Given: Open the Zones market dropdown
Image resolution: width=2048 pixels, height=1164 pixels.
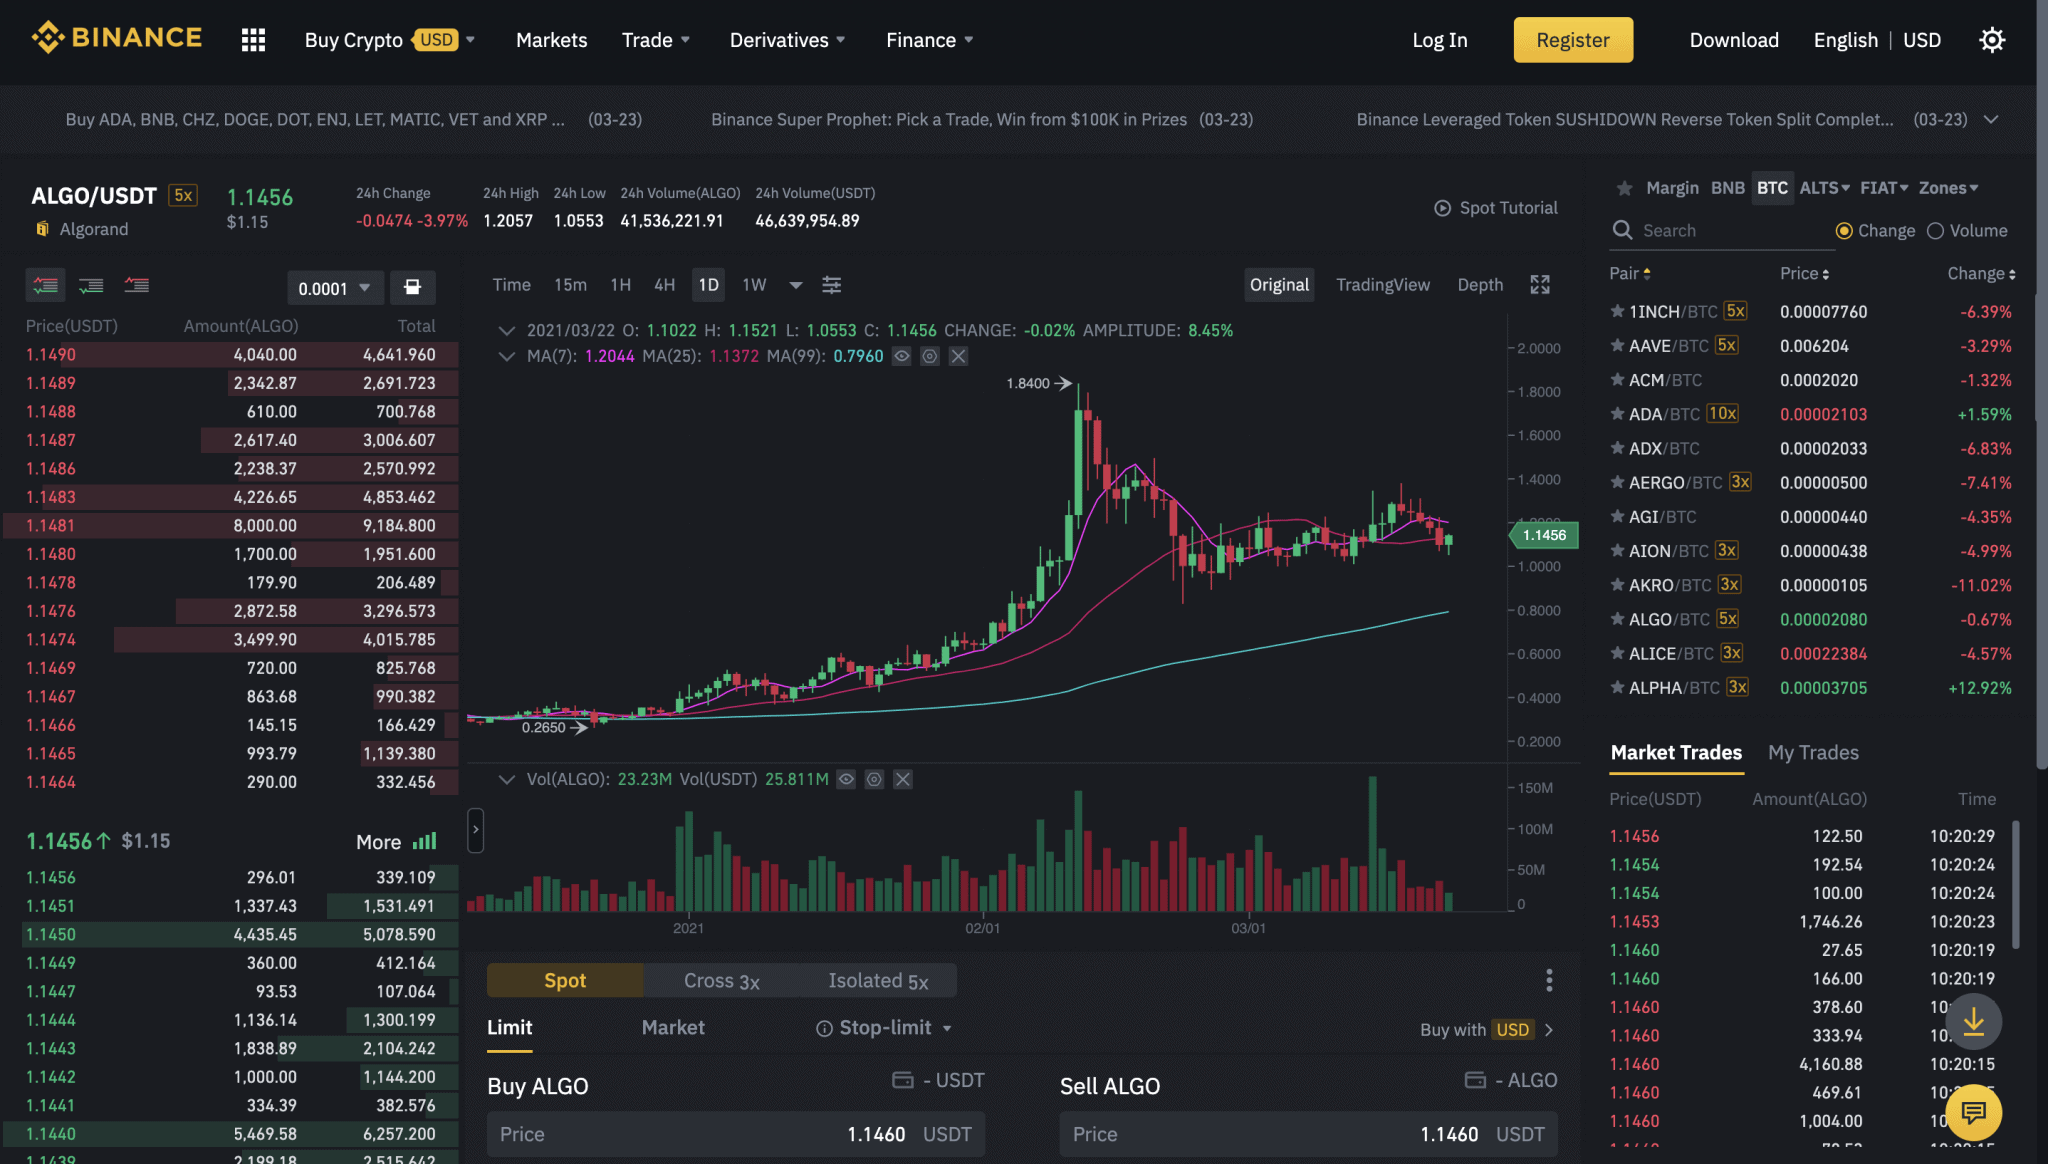Looking at the screenshot, I should tap(1948, 188).
